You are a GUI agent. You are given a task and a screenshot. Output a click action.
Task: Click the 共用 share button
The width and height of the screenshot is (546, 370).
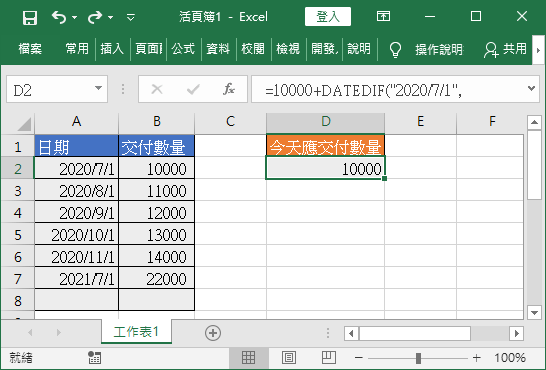(505, 49)
